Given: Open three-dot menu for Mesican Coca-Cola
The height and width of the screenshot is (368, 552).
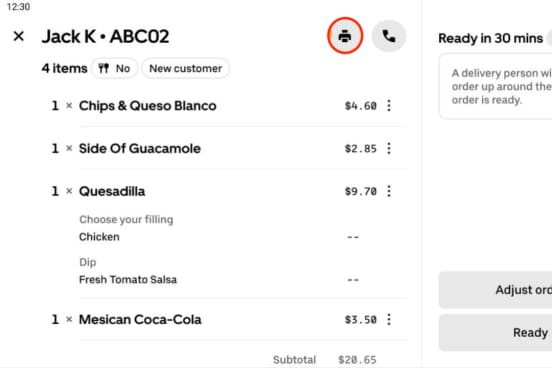Looking at the screenshot, I should click(x=389, y=319).
